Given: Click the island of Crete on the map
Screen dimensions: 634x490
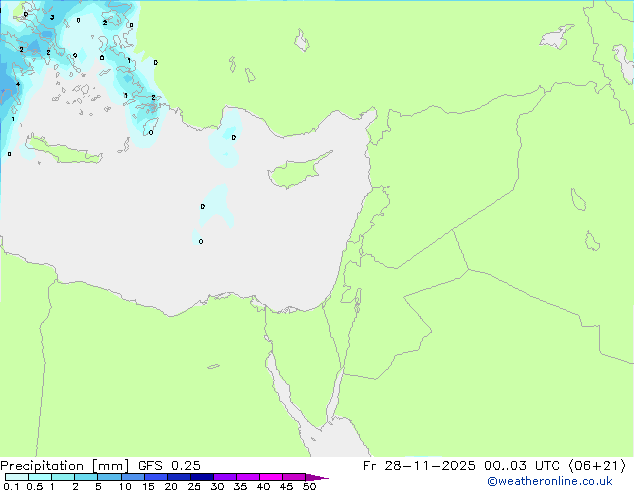Looking at the screenshot, I should (x=65, y=150).
